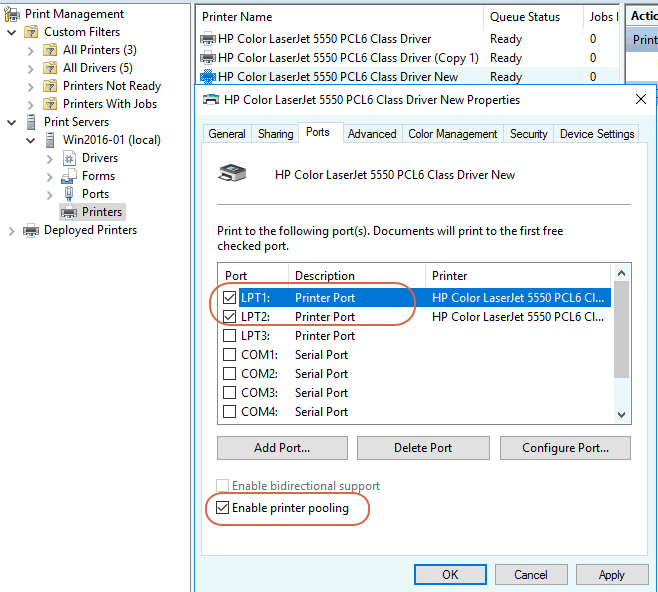Image resolution: width=658 pixels, height=592 pixels.
Task: Click the Add Port... button
Action: (x=282, y=448)
